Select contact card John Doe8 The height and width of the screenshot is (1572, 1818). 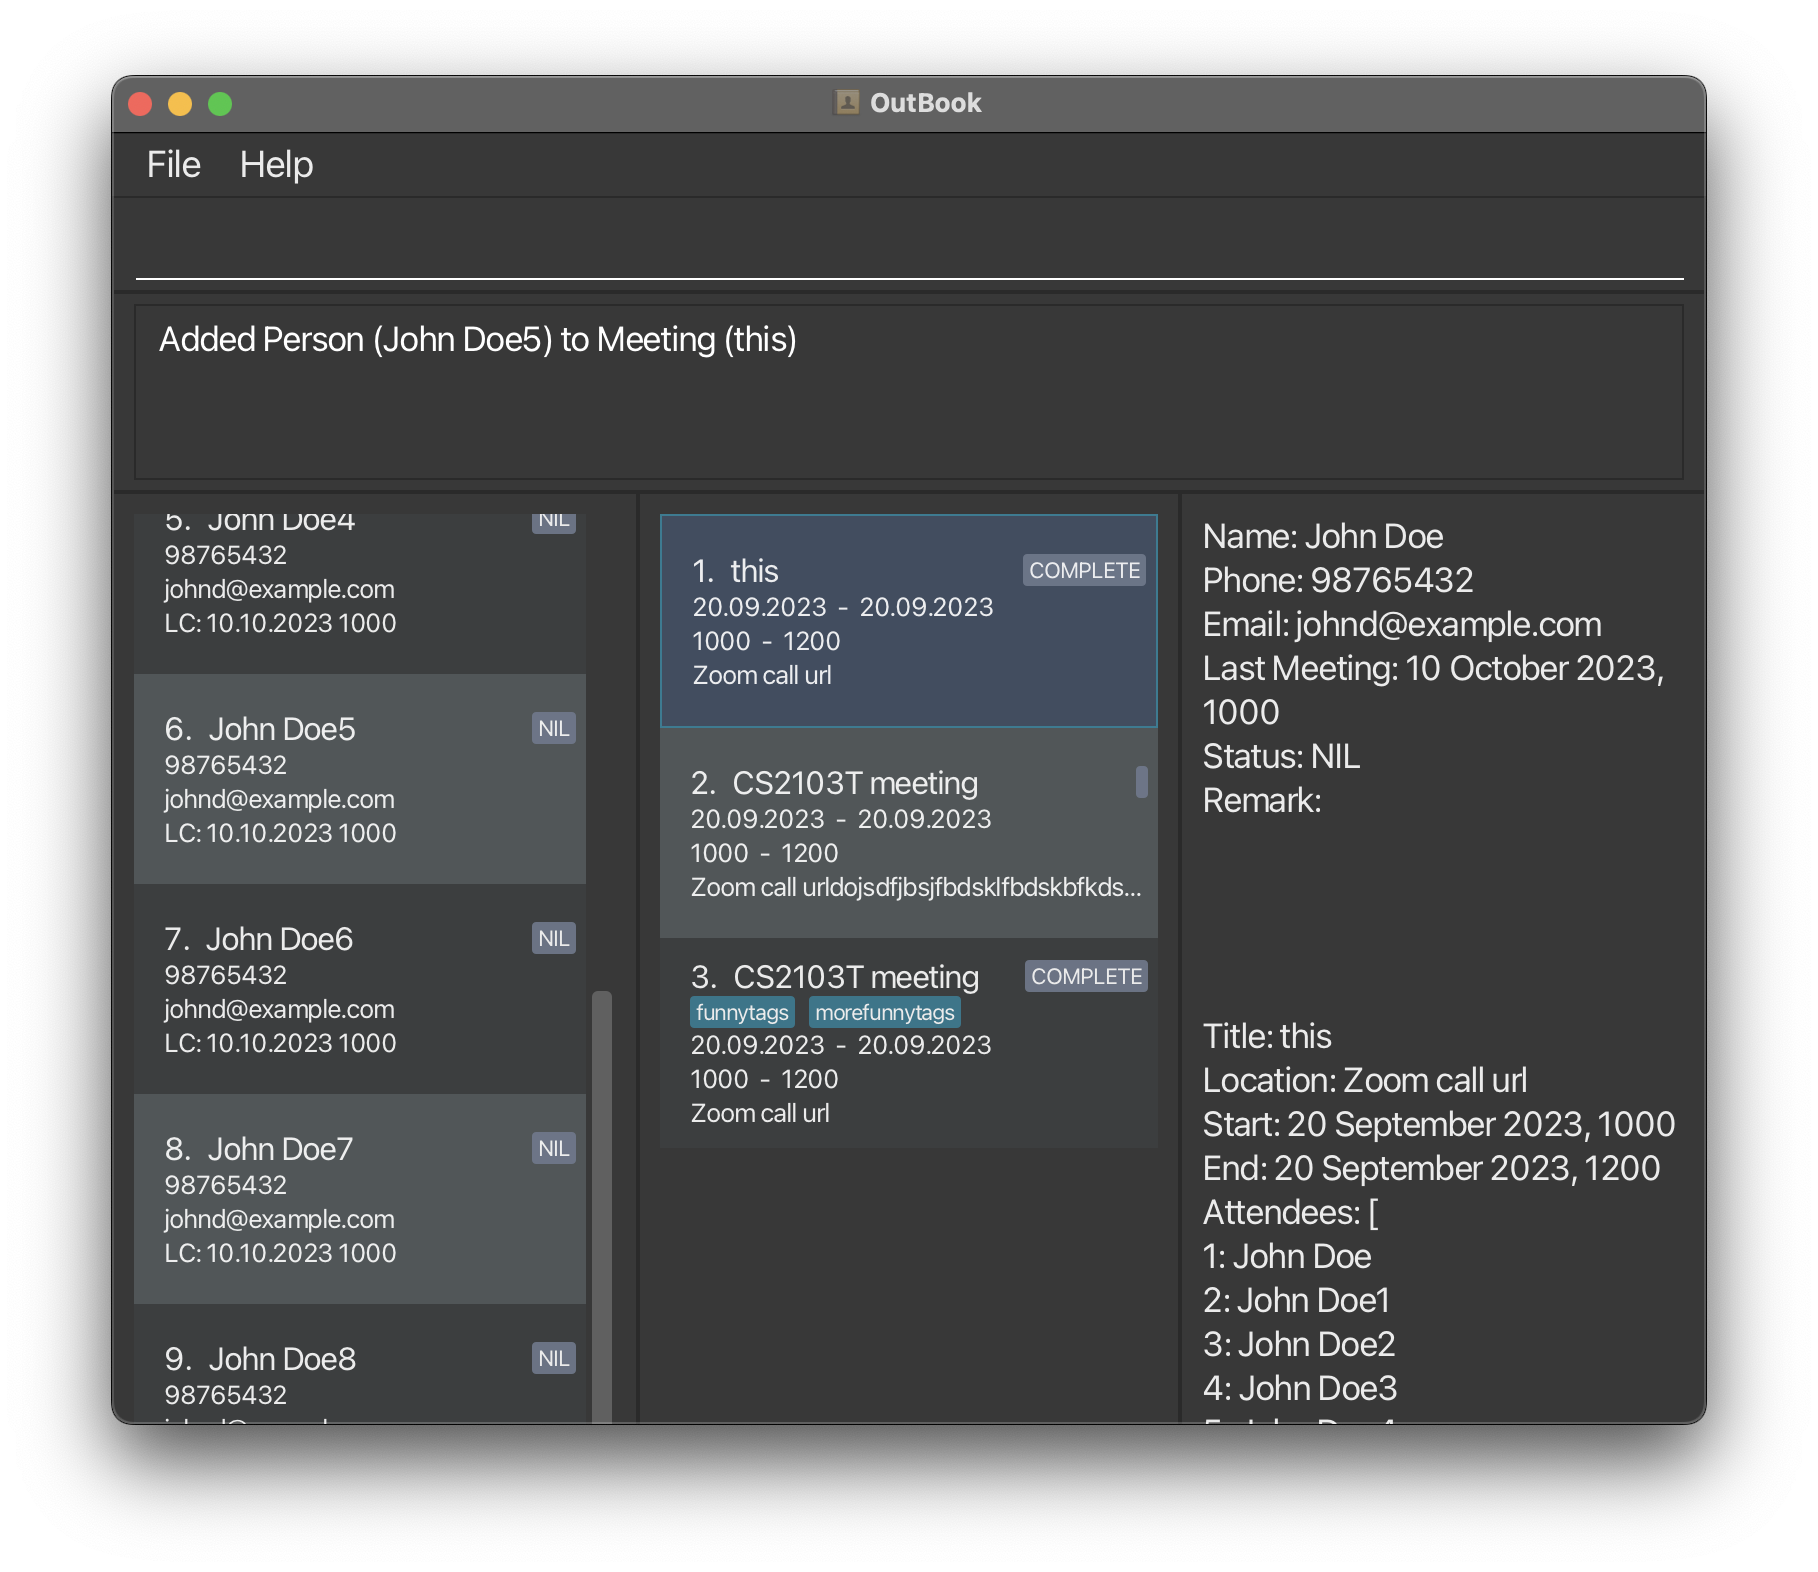(360, 1364)
